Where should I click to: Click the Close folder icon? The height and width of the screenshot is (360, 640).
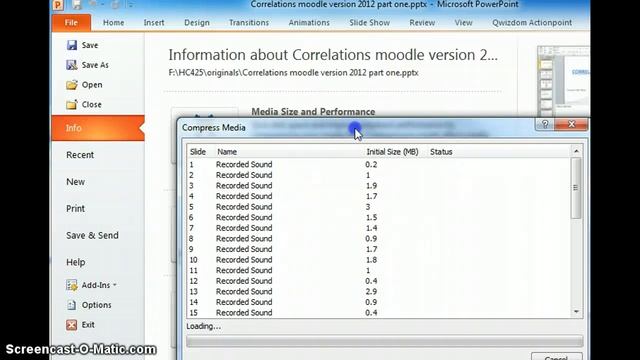pos(72,104)
